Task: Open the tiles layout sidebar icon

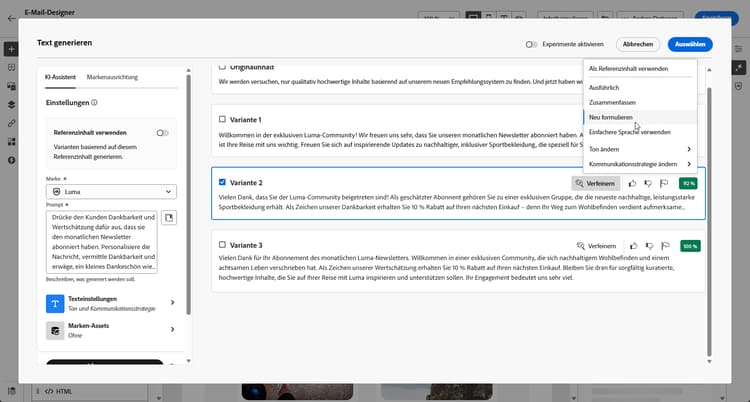Action: point(11,142)
